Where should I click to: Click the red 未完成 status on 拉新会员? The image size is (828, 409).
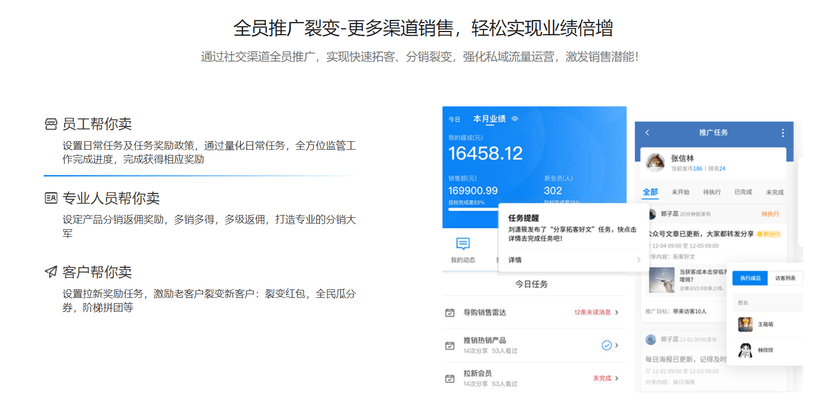pyautogui.click(x=601, y=378)
